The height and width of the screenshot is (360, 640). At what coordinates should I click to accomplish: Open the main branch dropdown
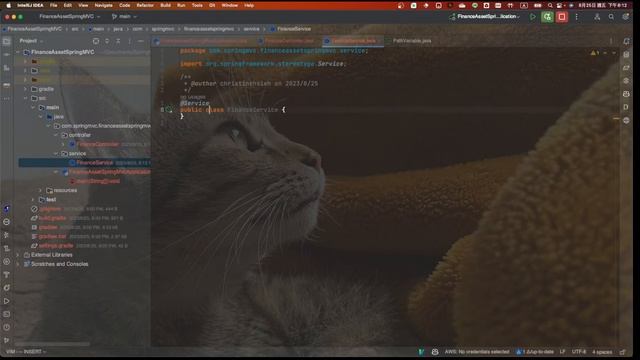tap(124, 17)
